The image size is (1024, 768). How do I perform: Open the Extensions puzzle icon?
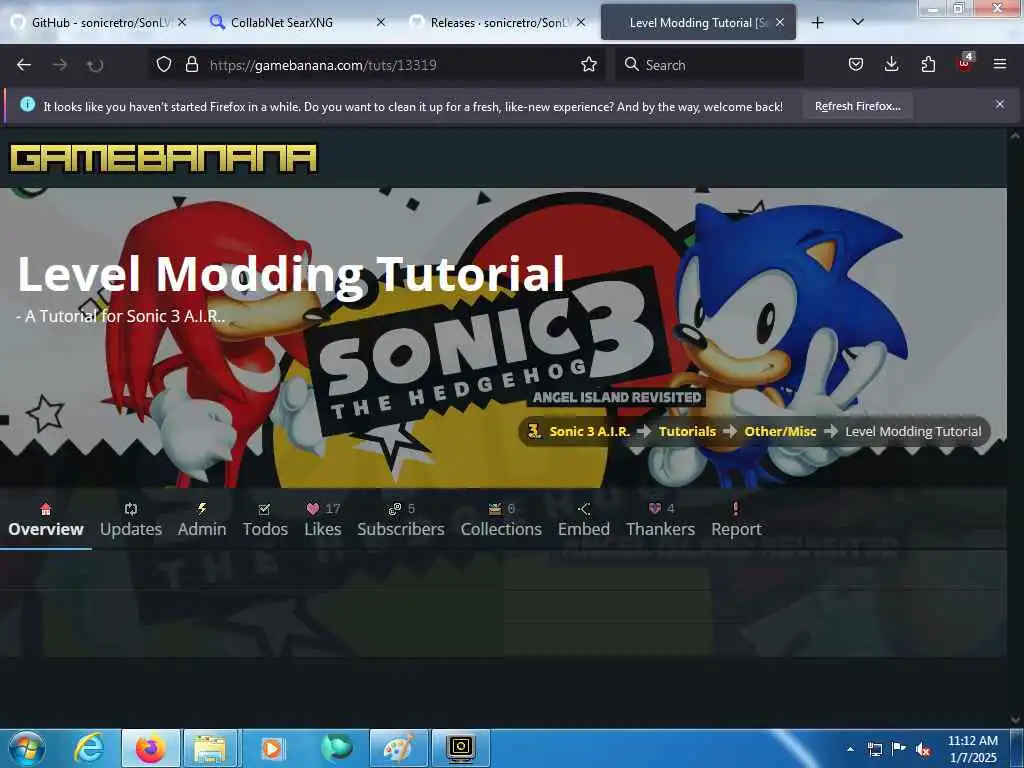928,64
